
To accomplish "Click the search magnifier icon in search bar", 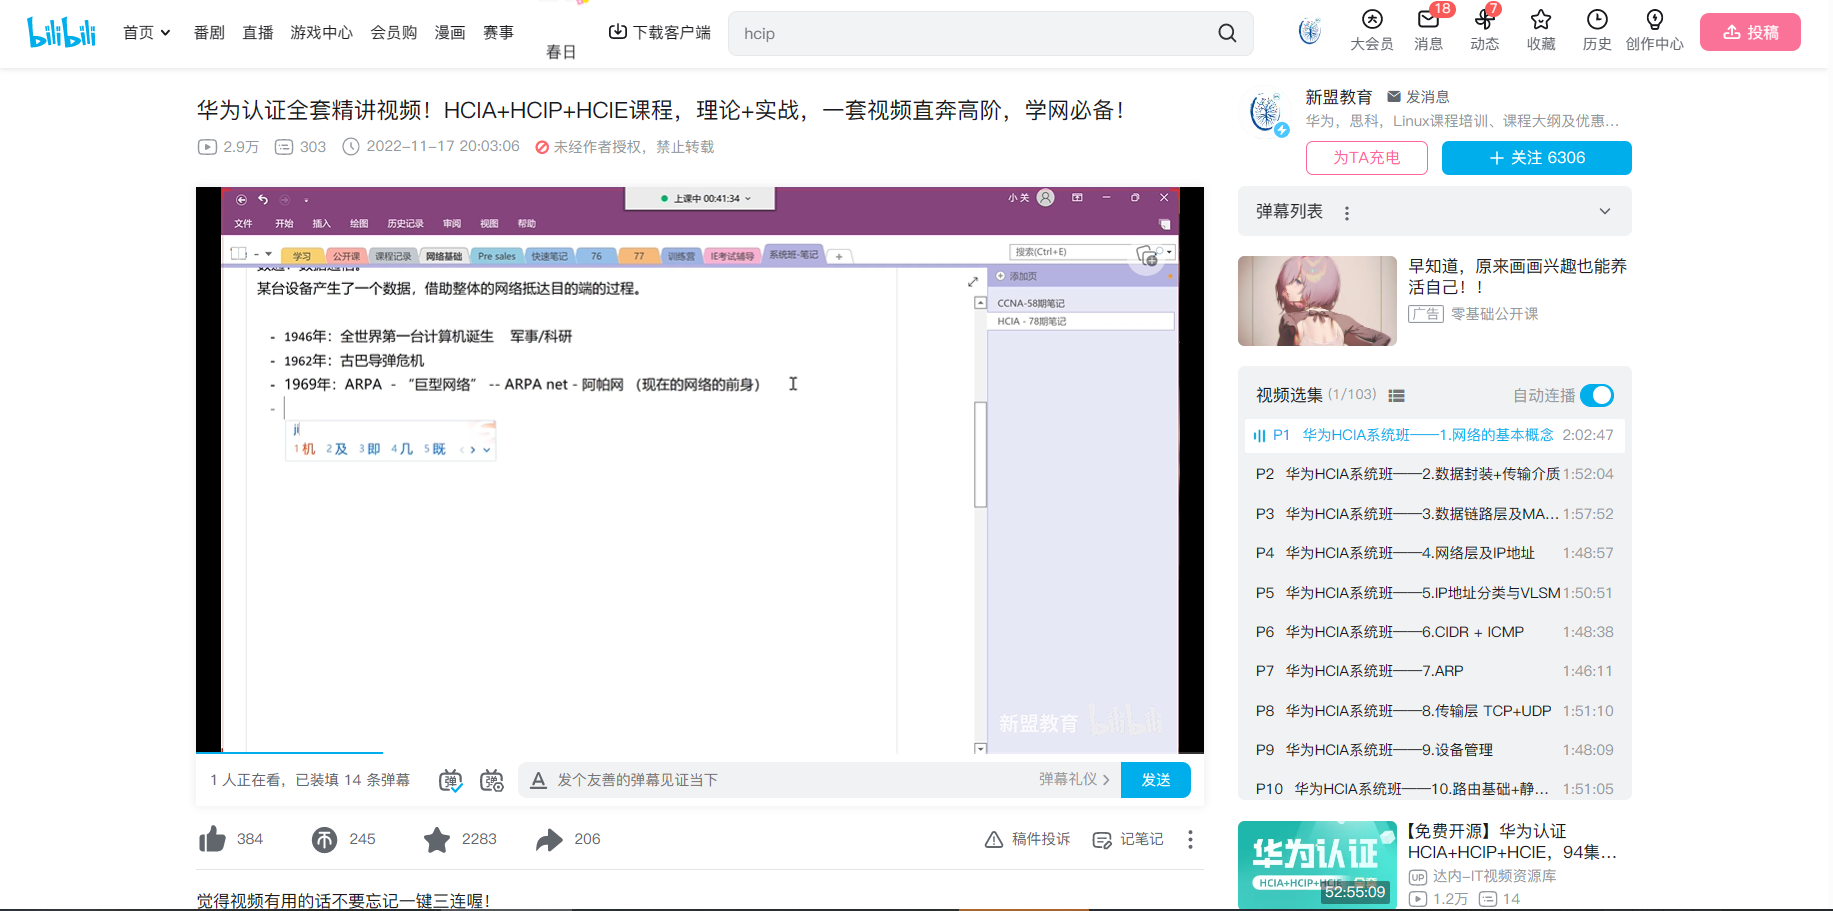I will pyautogui.click(x=1226, y=33).
